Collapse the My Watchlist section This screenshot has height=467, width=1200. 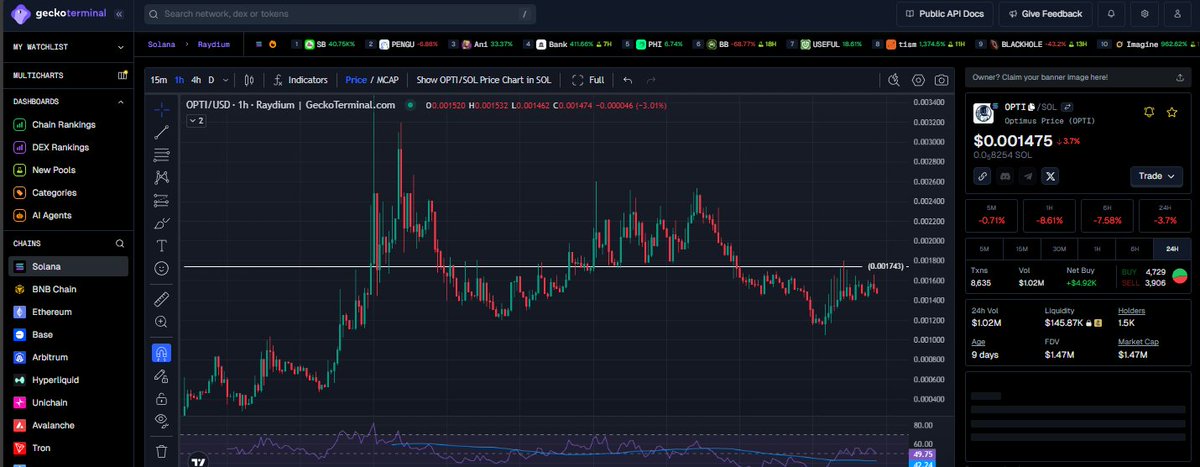pos(121,47)
